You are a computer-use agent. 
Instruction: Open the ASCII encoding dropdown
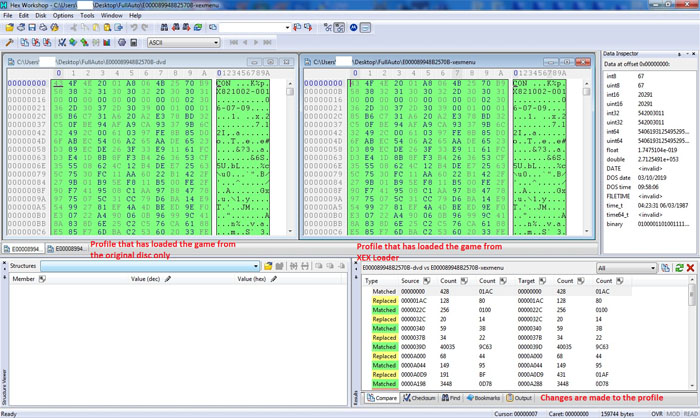pyautogui.click(x=215, y=43)
